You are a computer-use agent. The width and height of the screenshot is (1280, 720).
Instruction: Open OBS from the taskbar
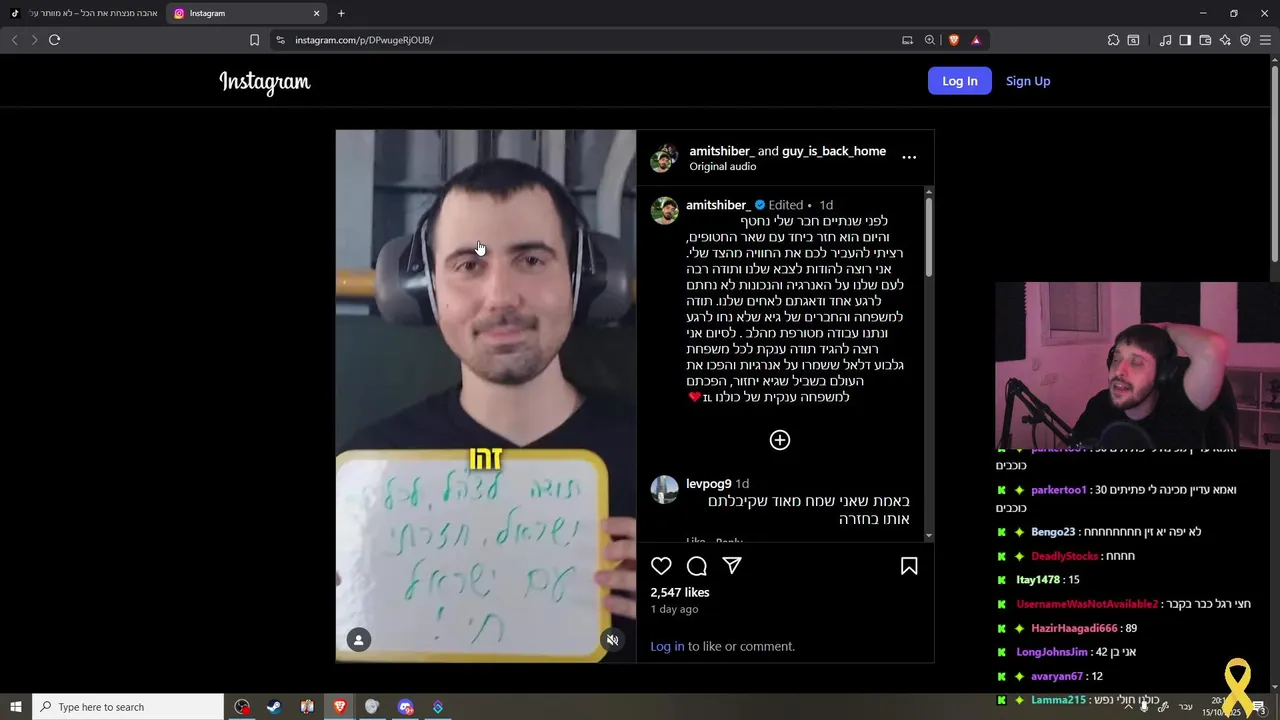242,707
